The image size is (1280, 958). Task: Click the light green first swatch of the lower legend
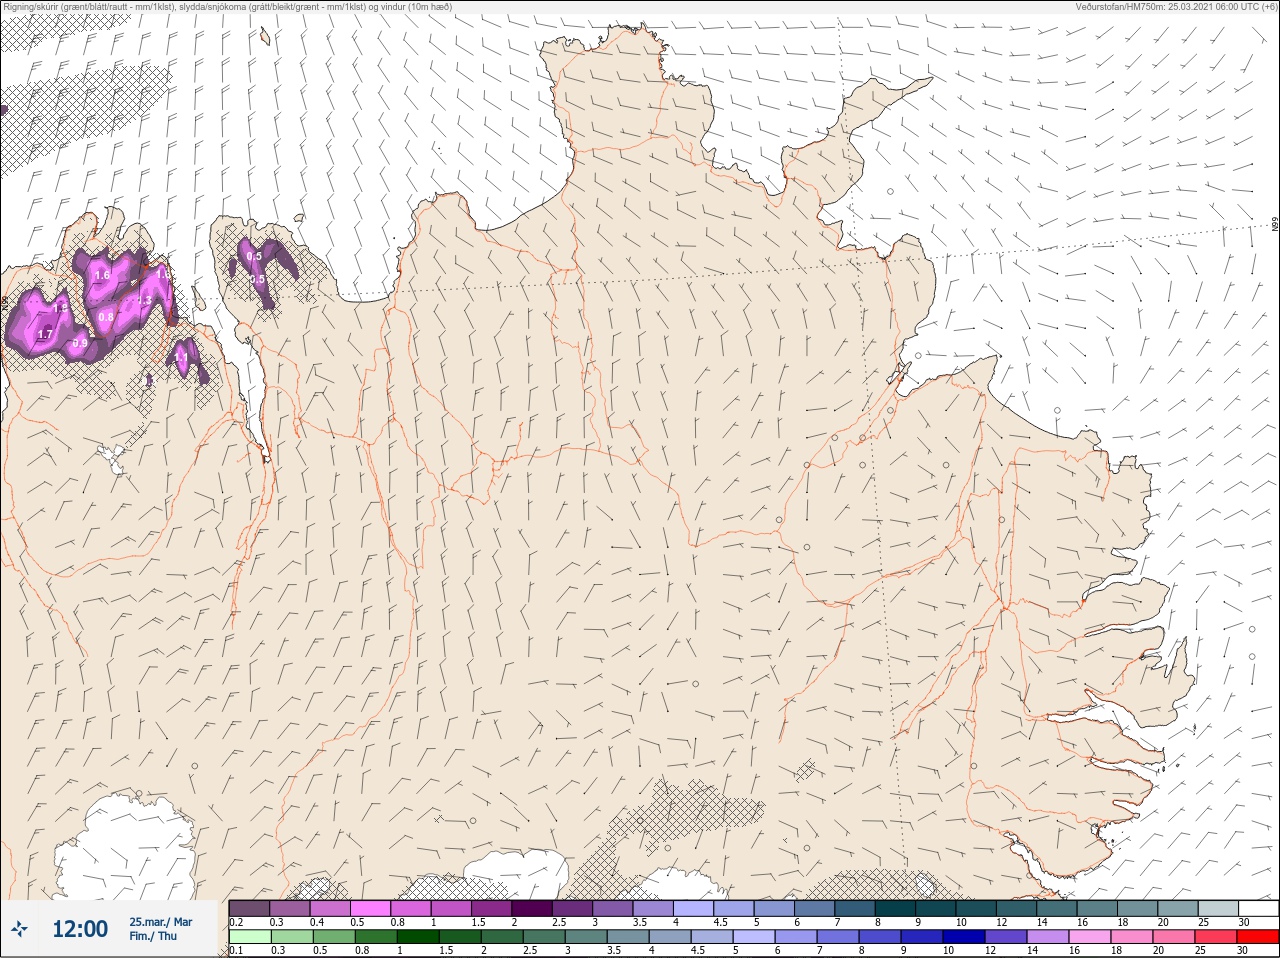point(249,937)
